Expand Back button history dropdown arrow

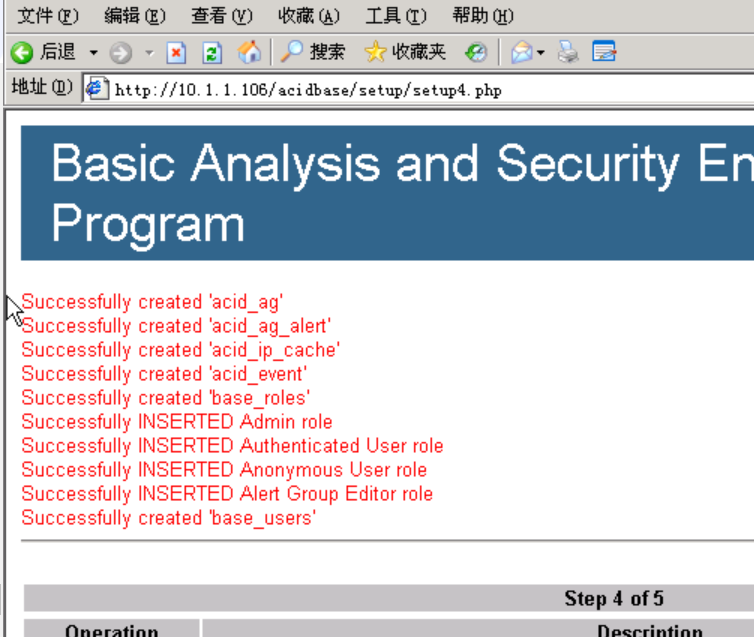coord(94,52)
